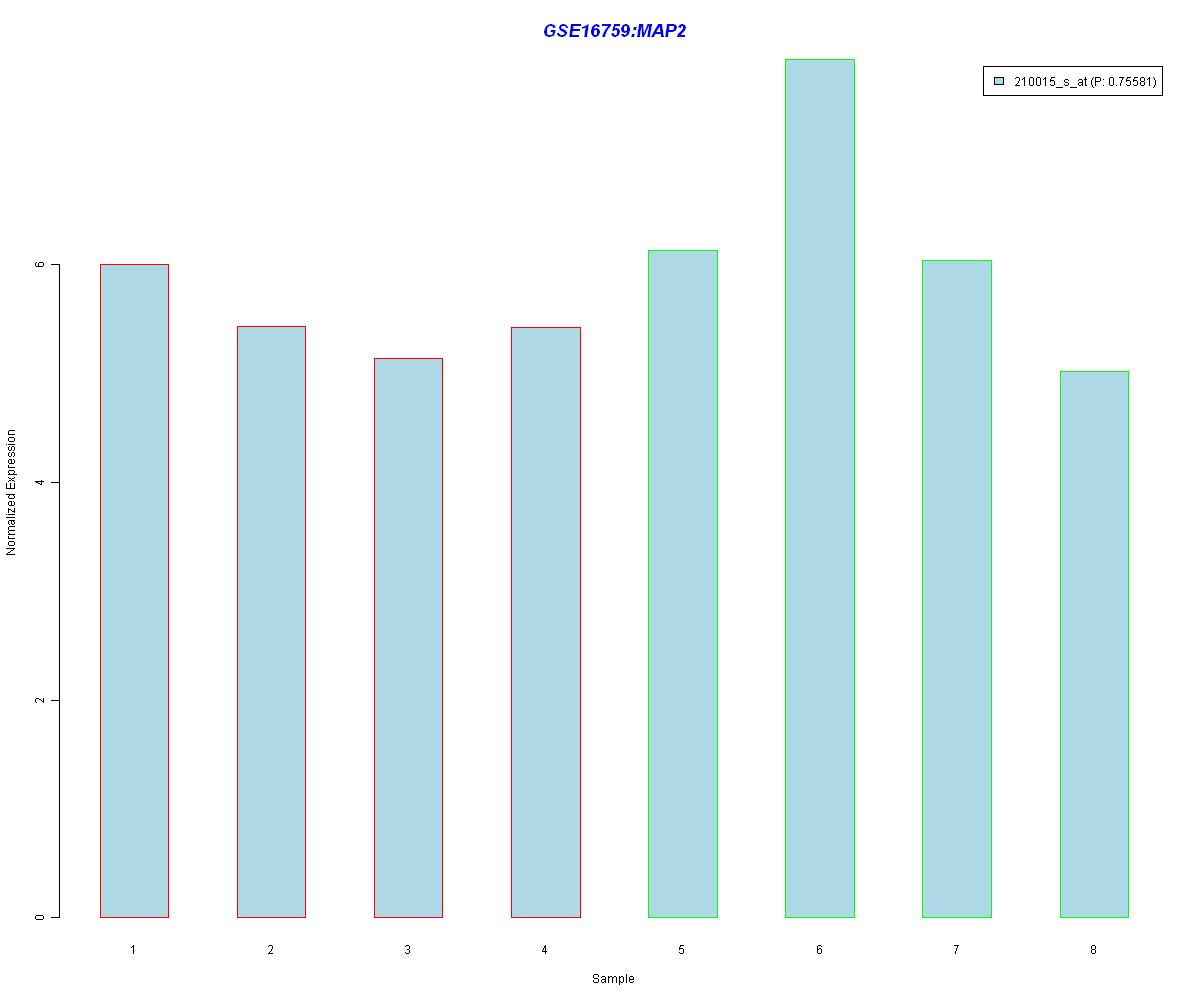The width and height of the screenshot is (1200, 1000).
Task: Click the x-axis title Sample
Action: tap(613, 979)
